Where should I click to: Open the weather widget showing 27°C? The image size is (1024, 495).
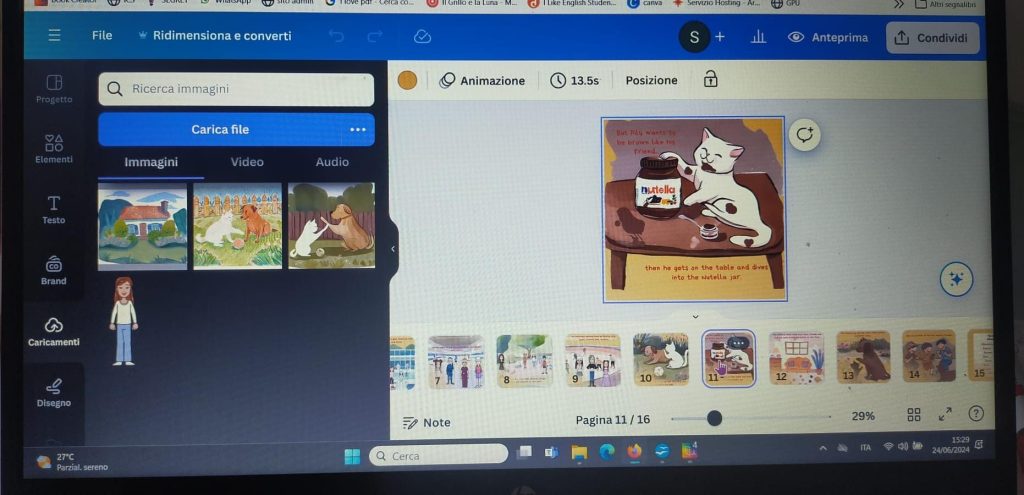point(72,462)
